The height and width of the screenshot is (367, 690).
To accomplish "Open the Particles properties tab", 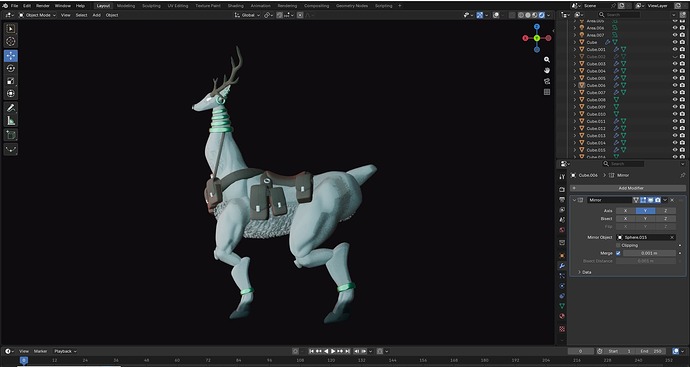I will [x=562, y=276].
